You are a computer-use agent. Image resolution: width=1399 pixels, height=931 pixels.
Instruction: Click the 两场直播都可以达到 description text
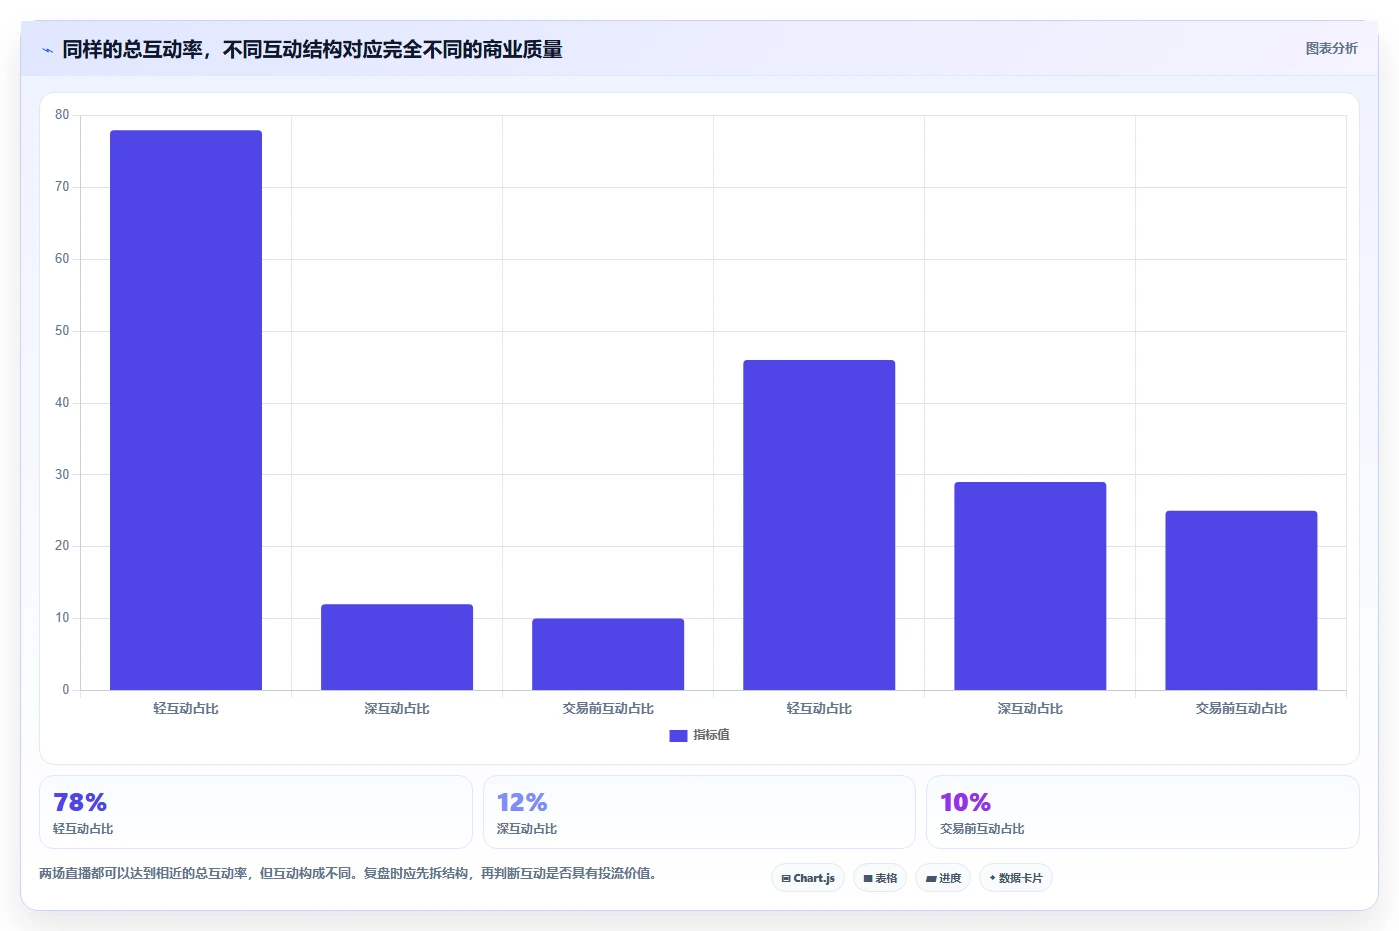(348, 873)
